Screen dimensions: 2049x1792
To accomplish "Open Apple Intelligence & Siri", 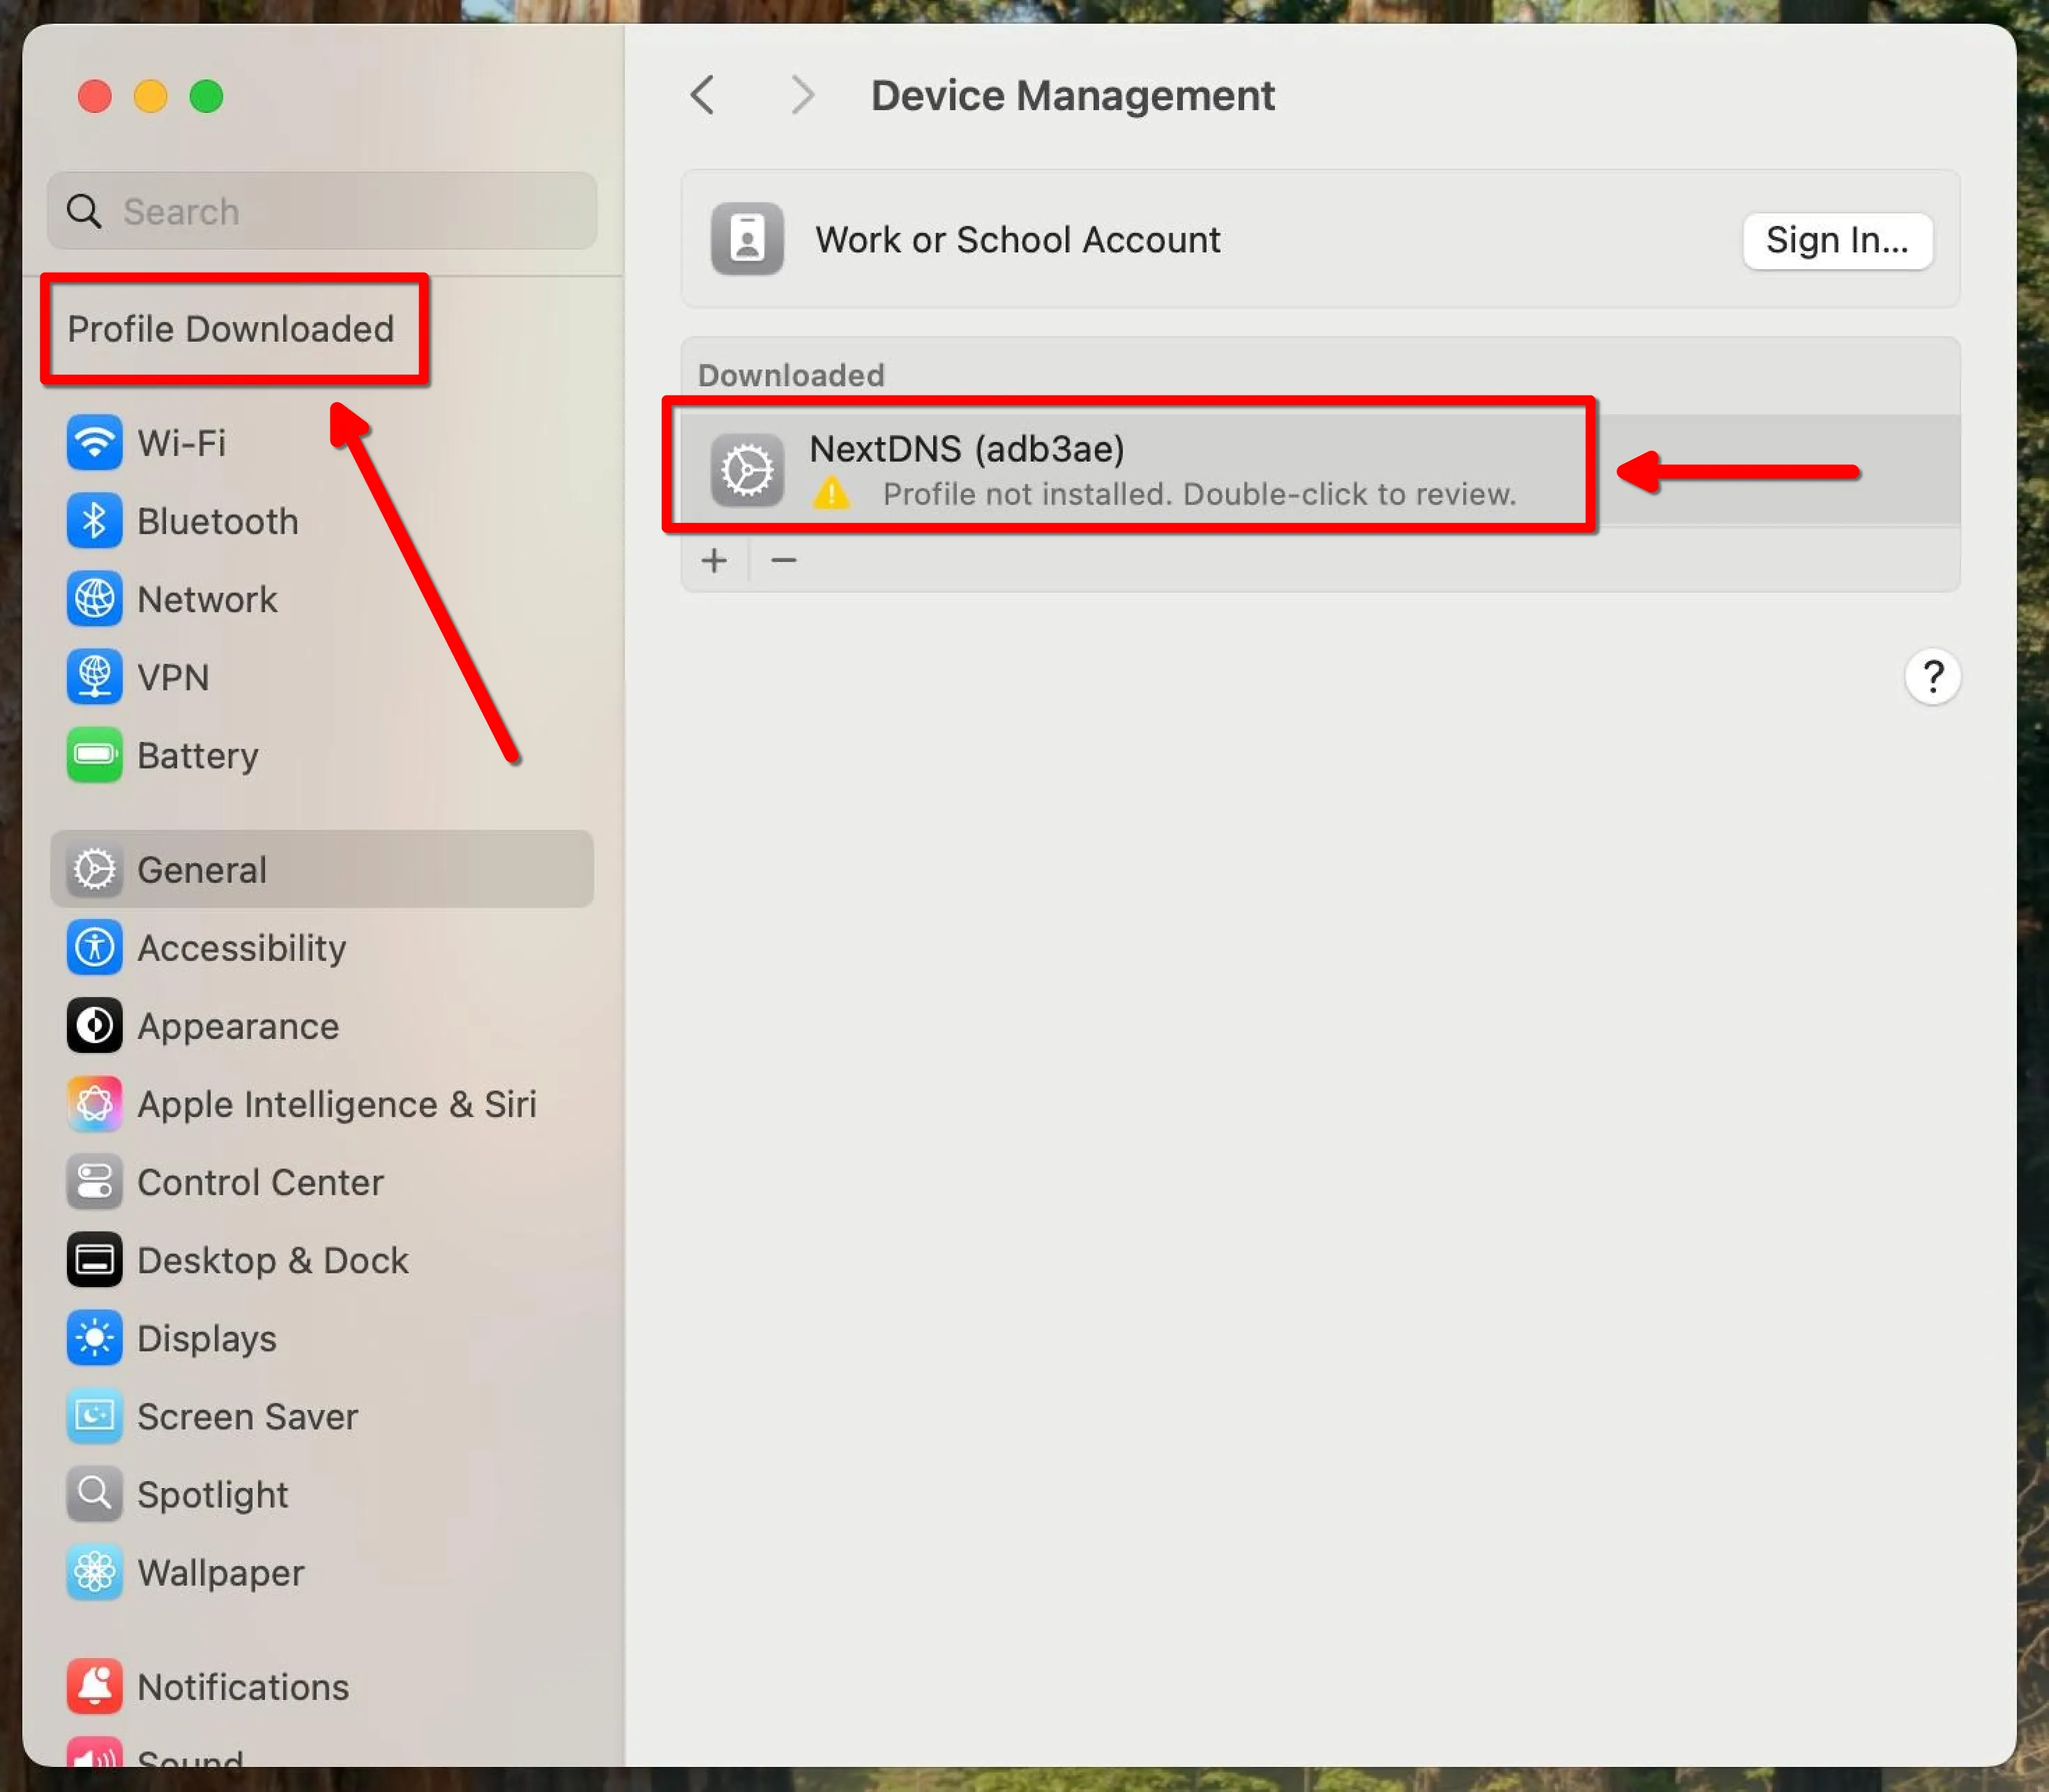I will click(x=336, y=1104).
